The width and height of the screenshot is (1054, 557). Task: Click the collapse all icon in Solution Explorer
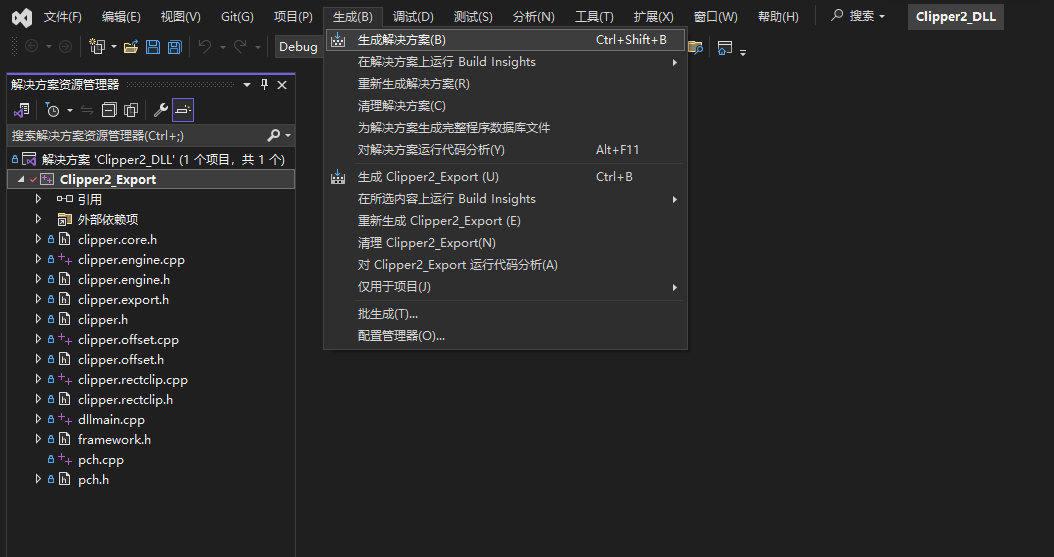[109, 110]
